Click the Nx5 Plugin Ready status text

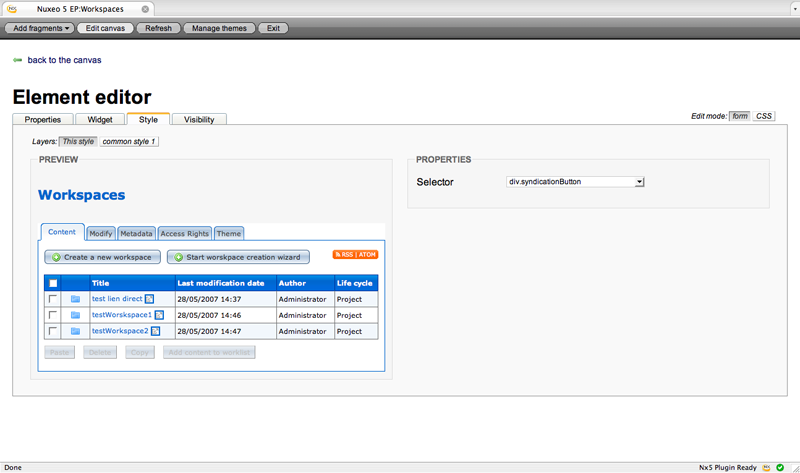[728, 467]
